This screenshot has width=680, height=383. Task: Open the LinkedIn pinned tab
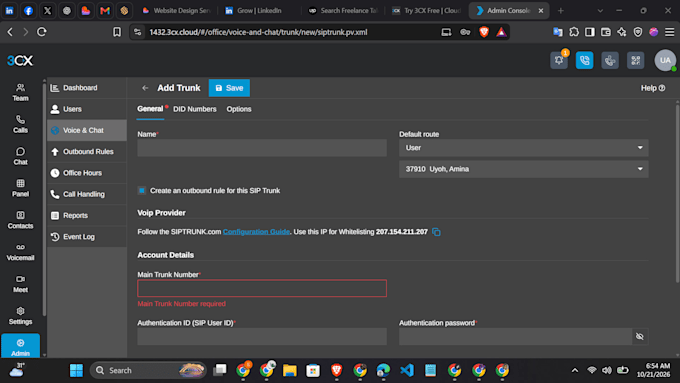(x=9, y=10)
